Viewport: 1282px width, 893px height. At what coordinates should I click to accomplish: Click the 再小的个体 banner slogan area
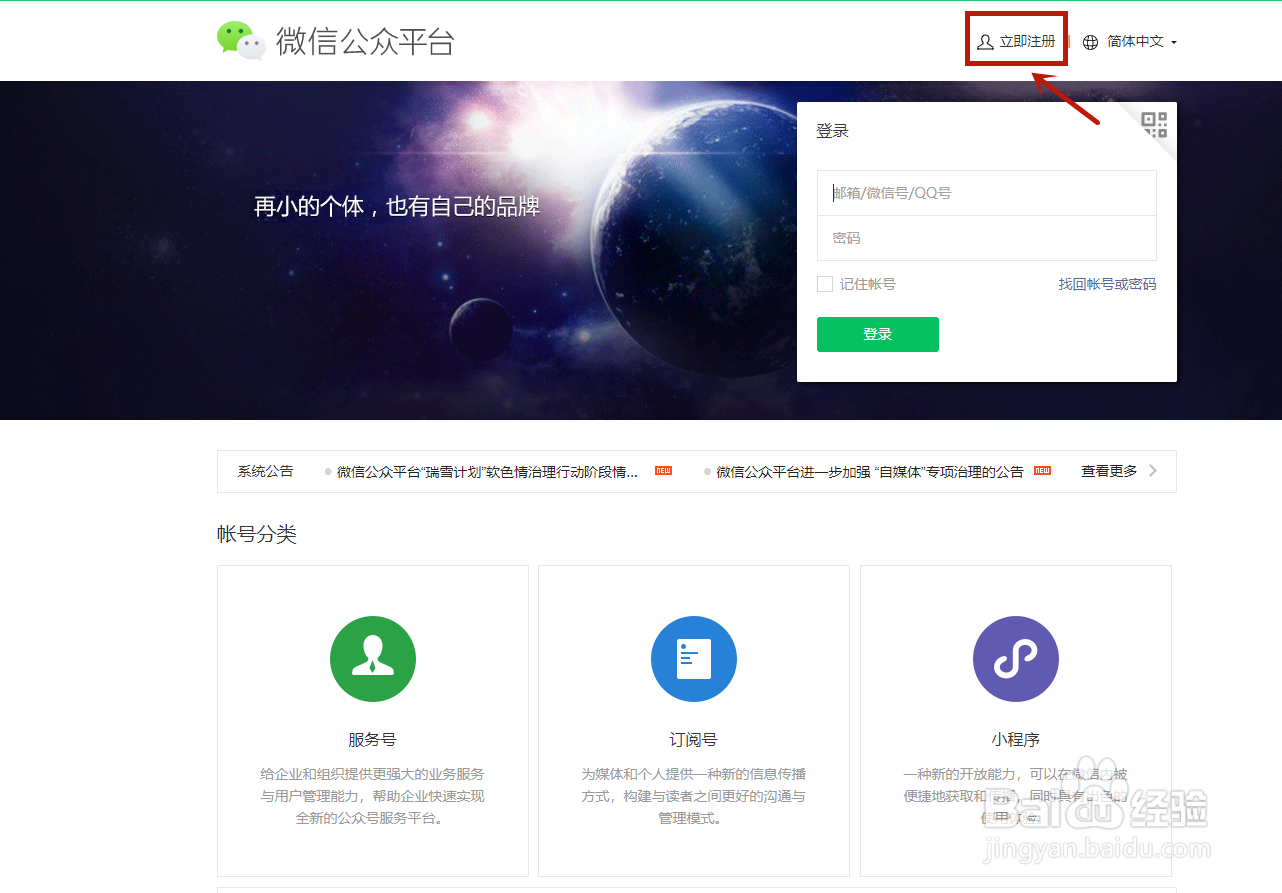[397, 205]
